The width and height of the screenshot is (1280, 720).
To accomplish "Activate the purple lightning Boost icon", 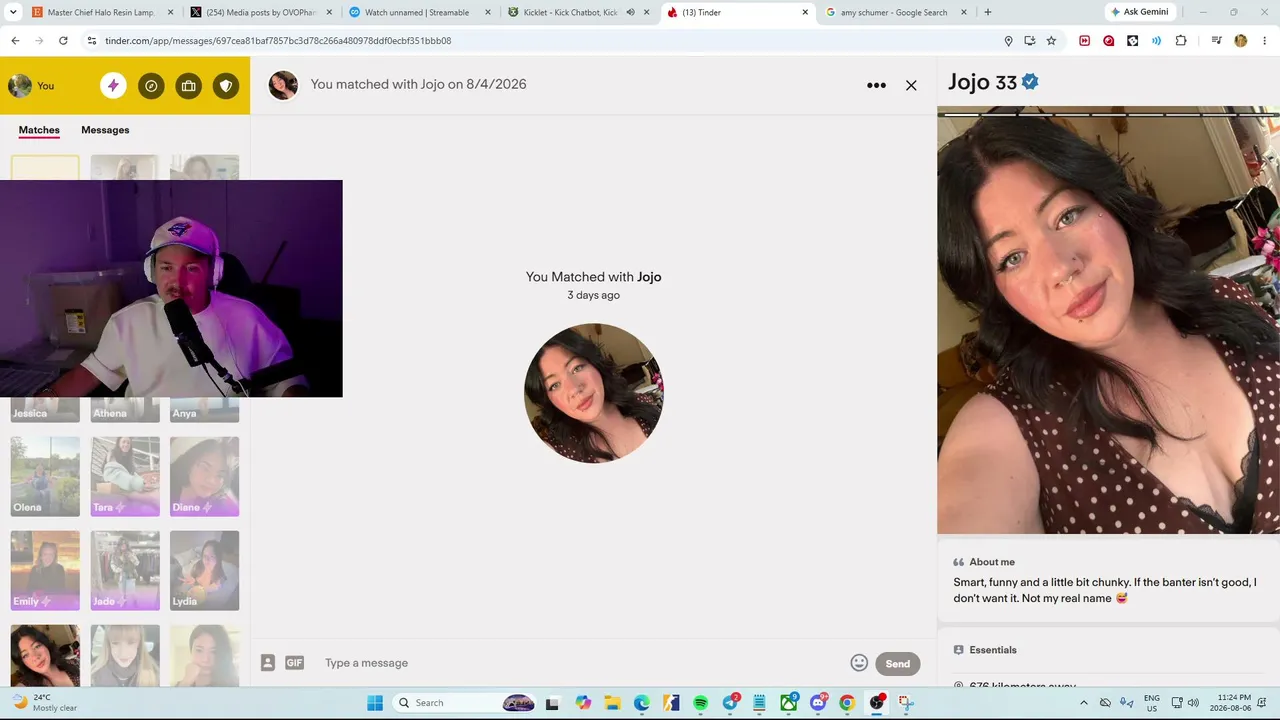I will point(113,86).
